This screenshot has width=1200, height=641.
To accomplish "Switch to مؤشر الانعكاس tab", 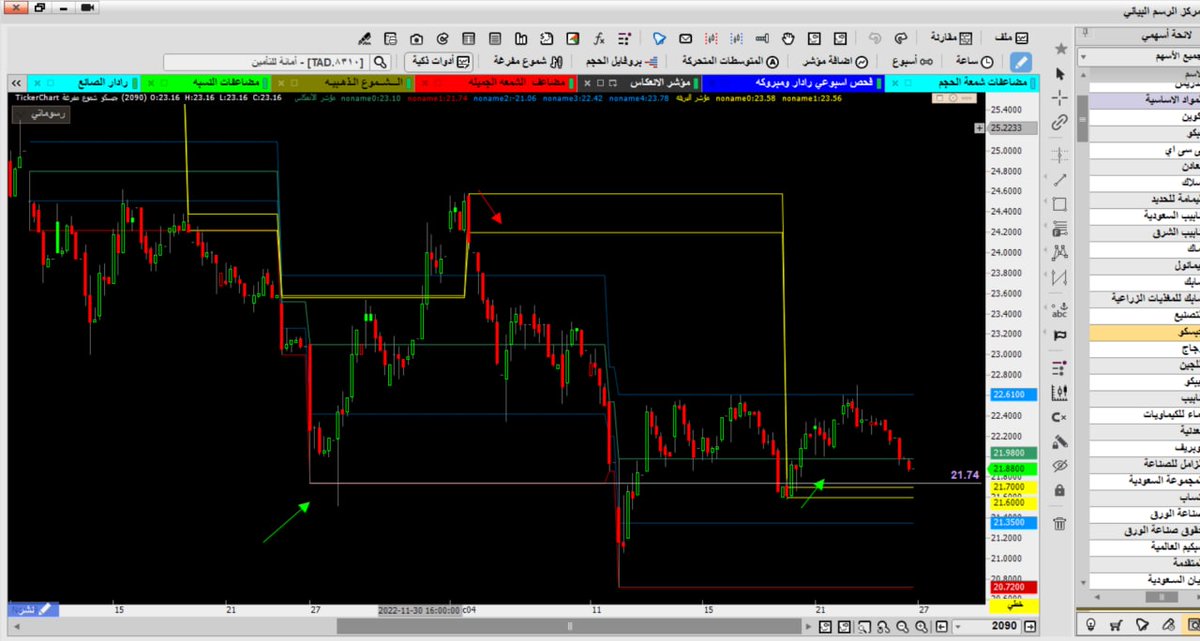I will click(x=642, y=81).
